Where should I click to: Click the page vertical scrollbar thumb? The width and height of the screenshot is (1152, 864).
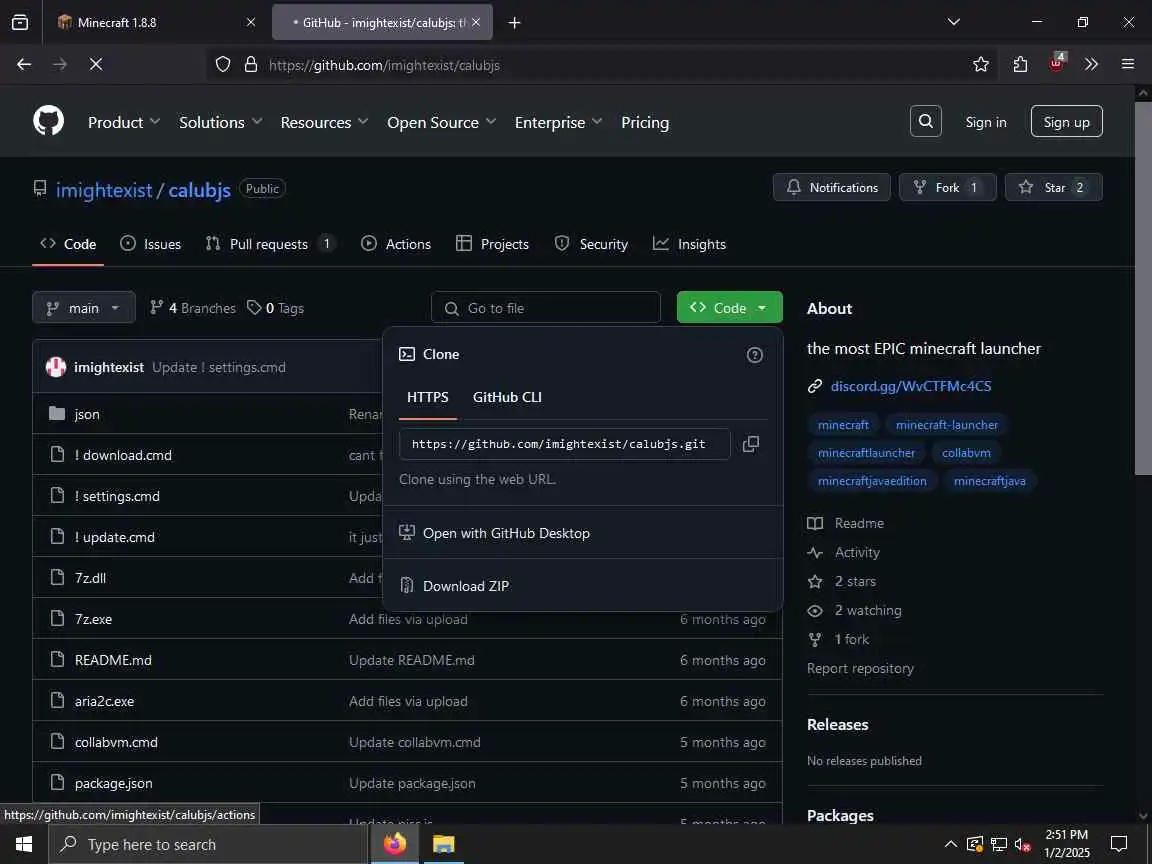(1143, 288)
